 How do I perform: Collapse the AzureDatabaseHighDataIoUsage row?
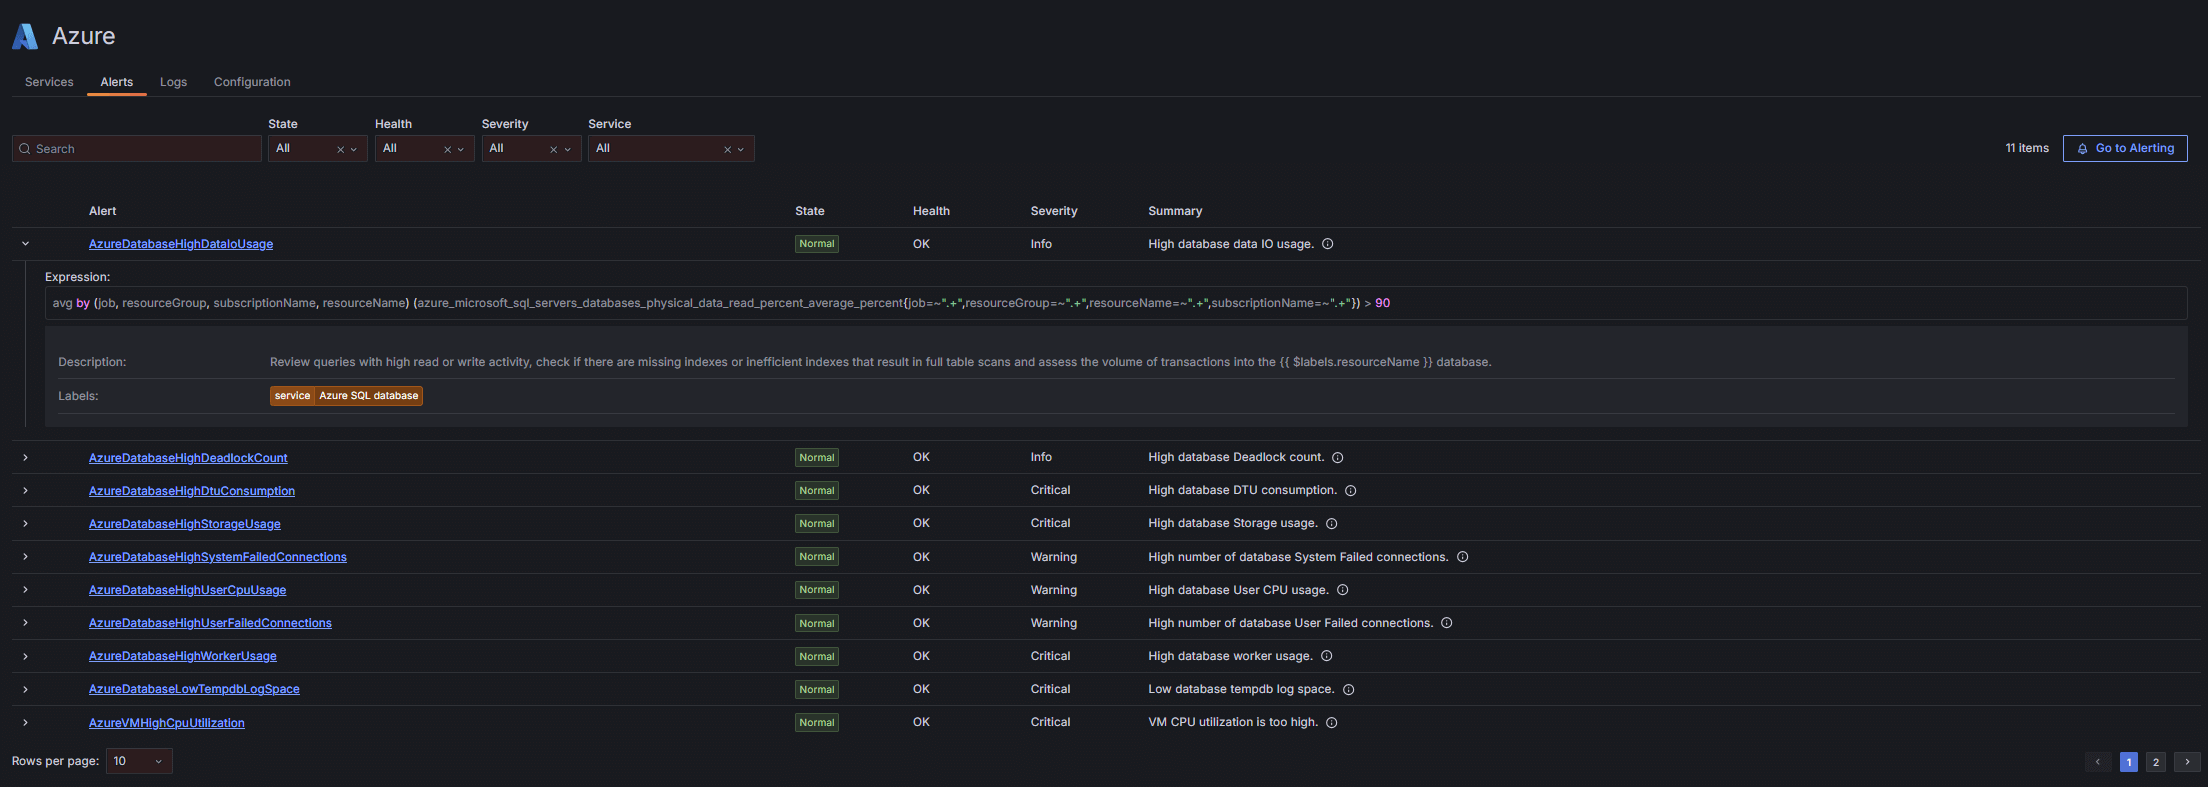tap(25, 244)
